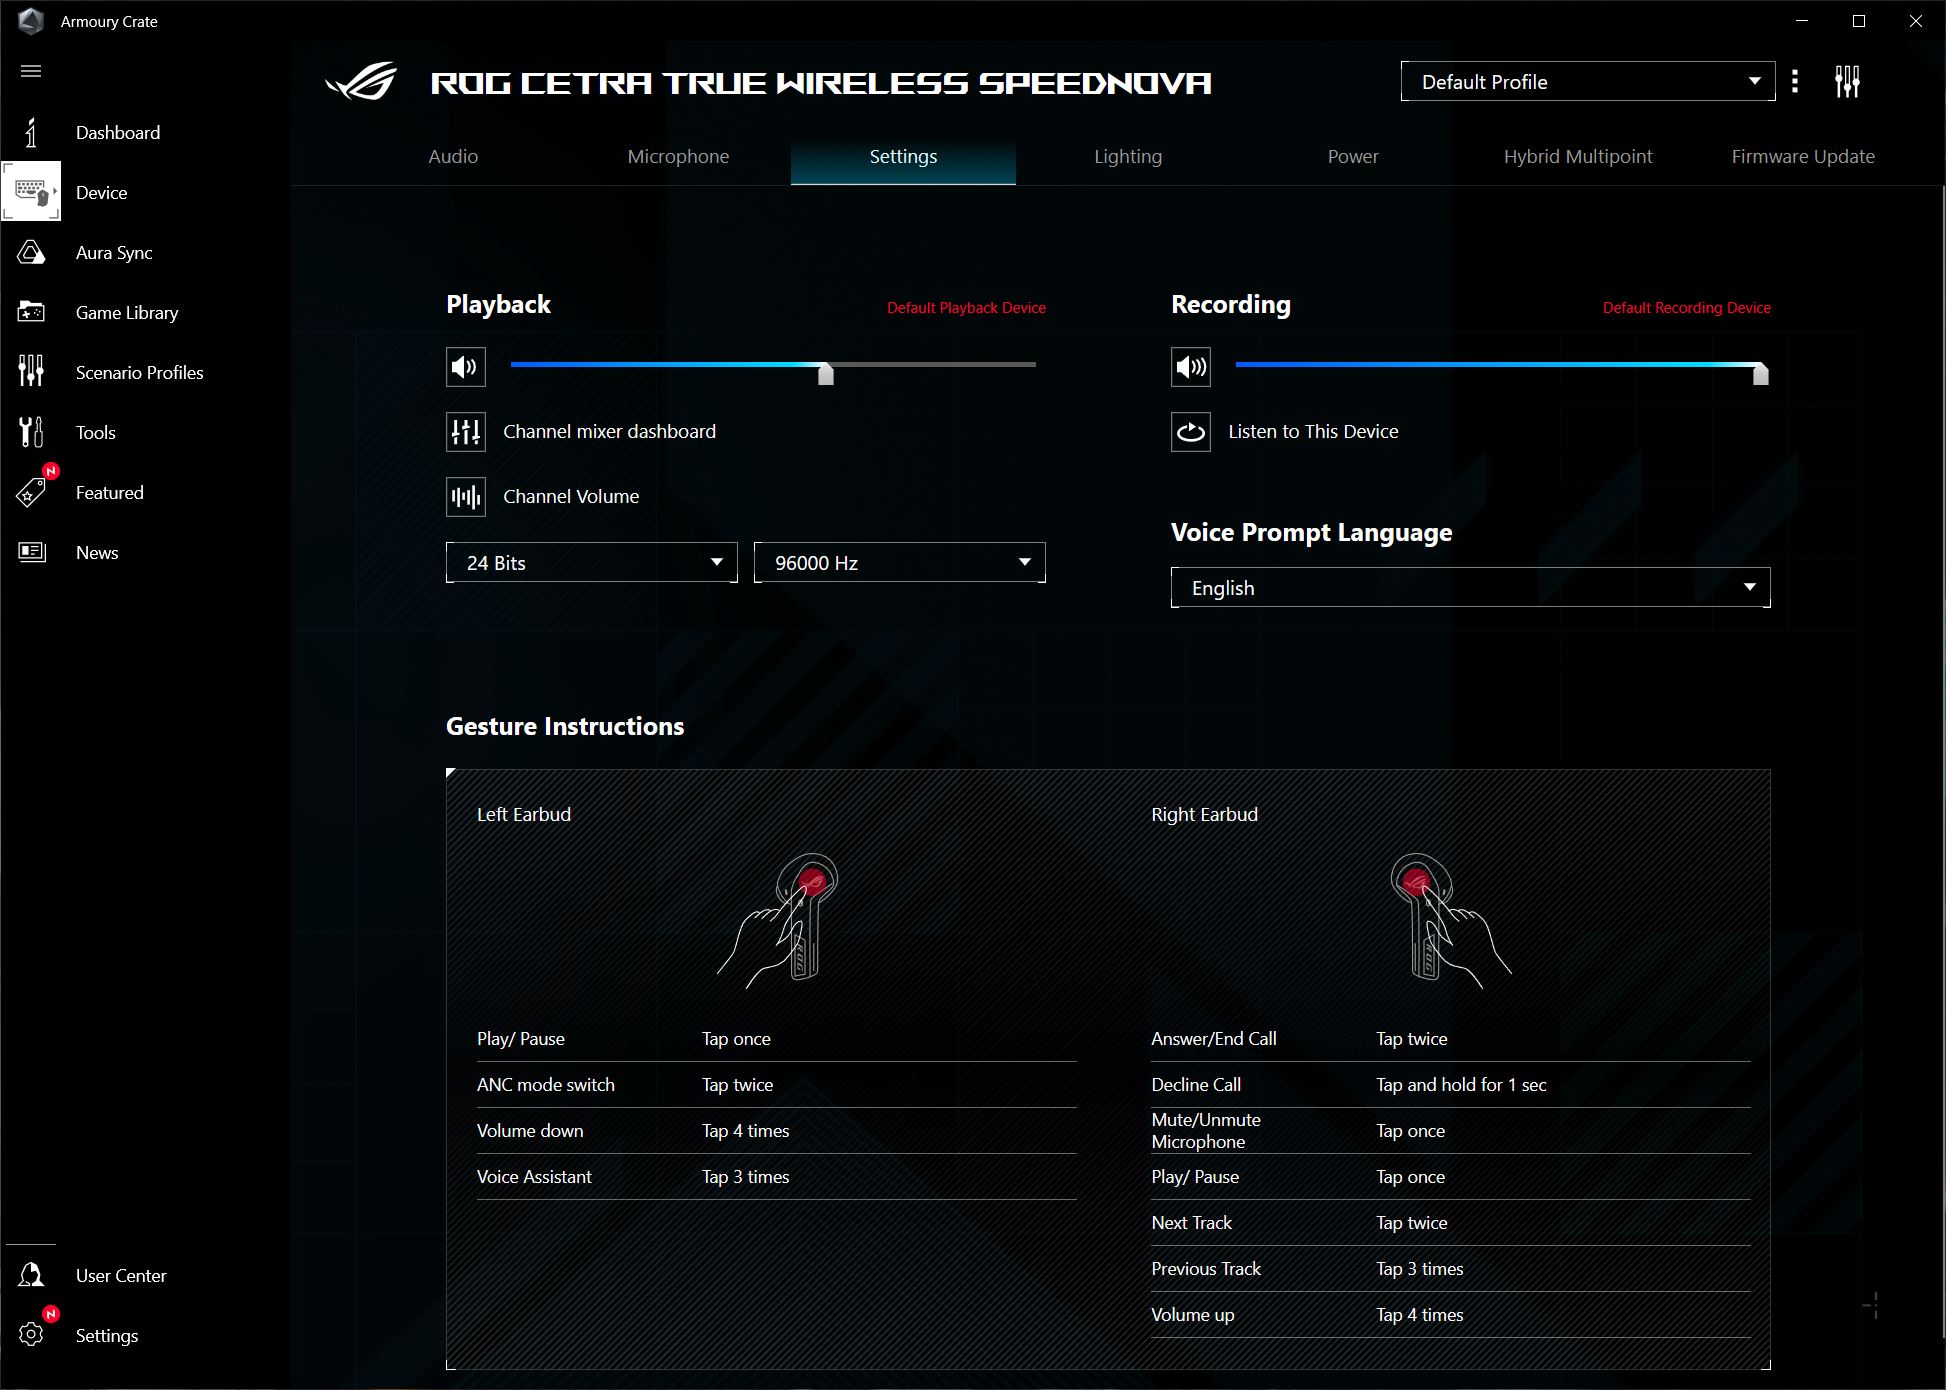The width and height of the screenshot is (1946, 1390).
Task: Click the Playback volume slider handle
Action: coord(826,374)
